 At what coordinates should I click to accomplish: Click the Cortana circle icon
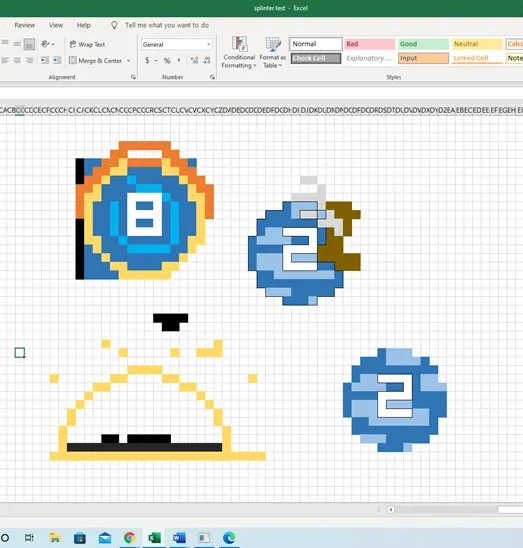click(5, 538)
